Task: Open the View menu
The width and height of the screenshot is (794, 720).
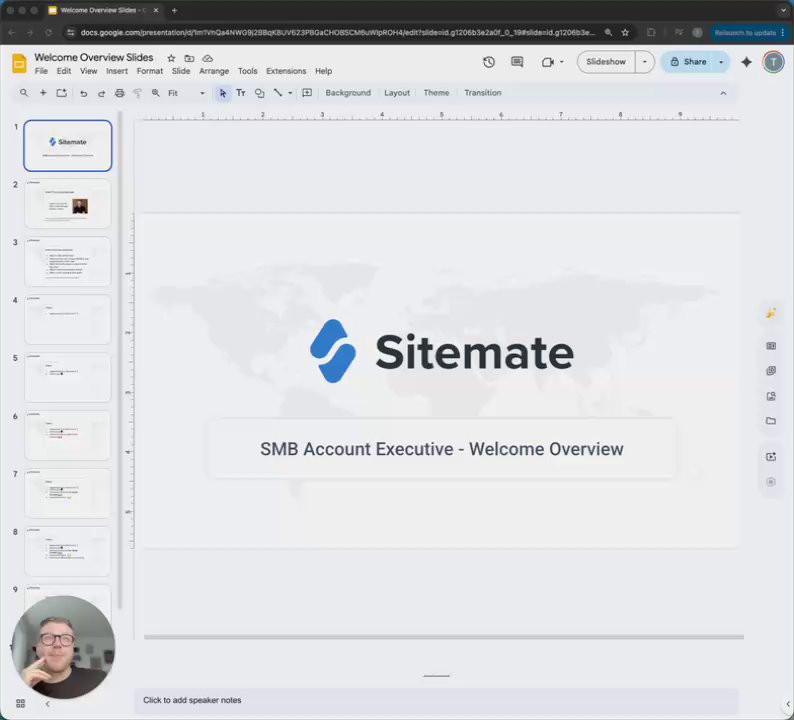Action: [89, 71]
